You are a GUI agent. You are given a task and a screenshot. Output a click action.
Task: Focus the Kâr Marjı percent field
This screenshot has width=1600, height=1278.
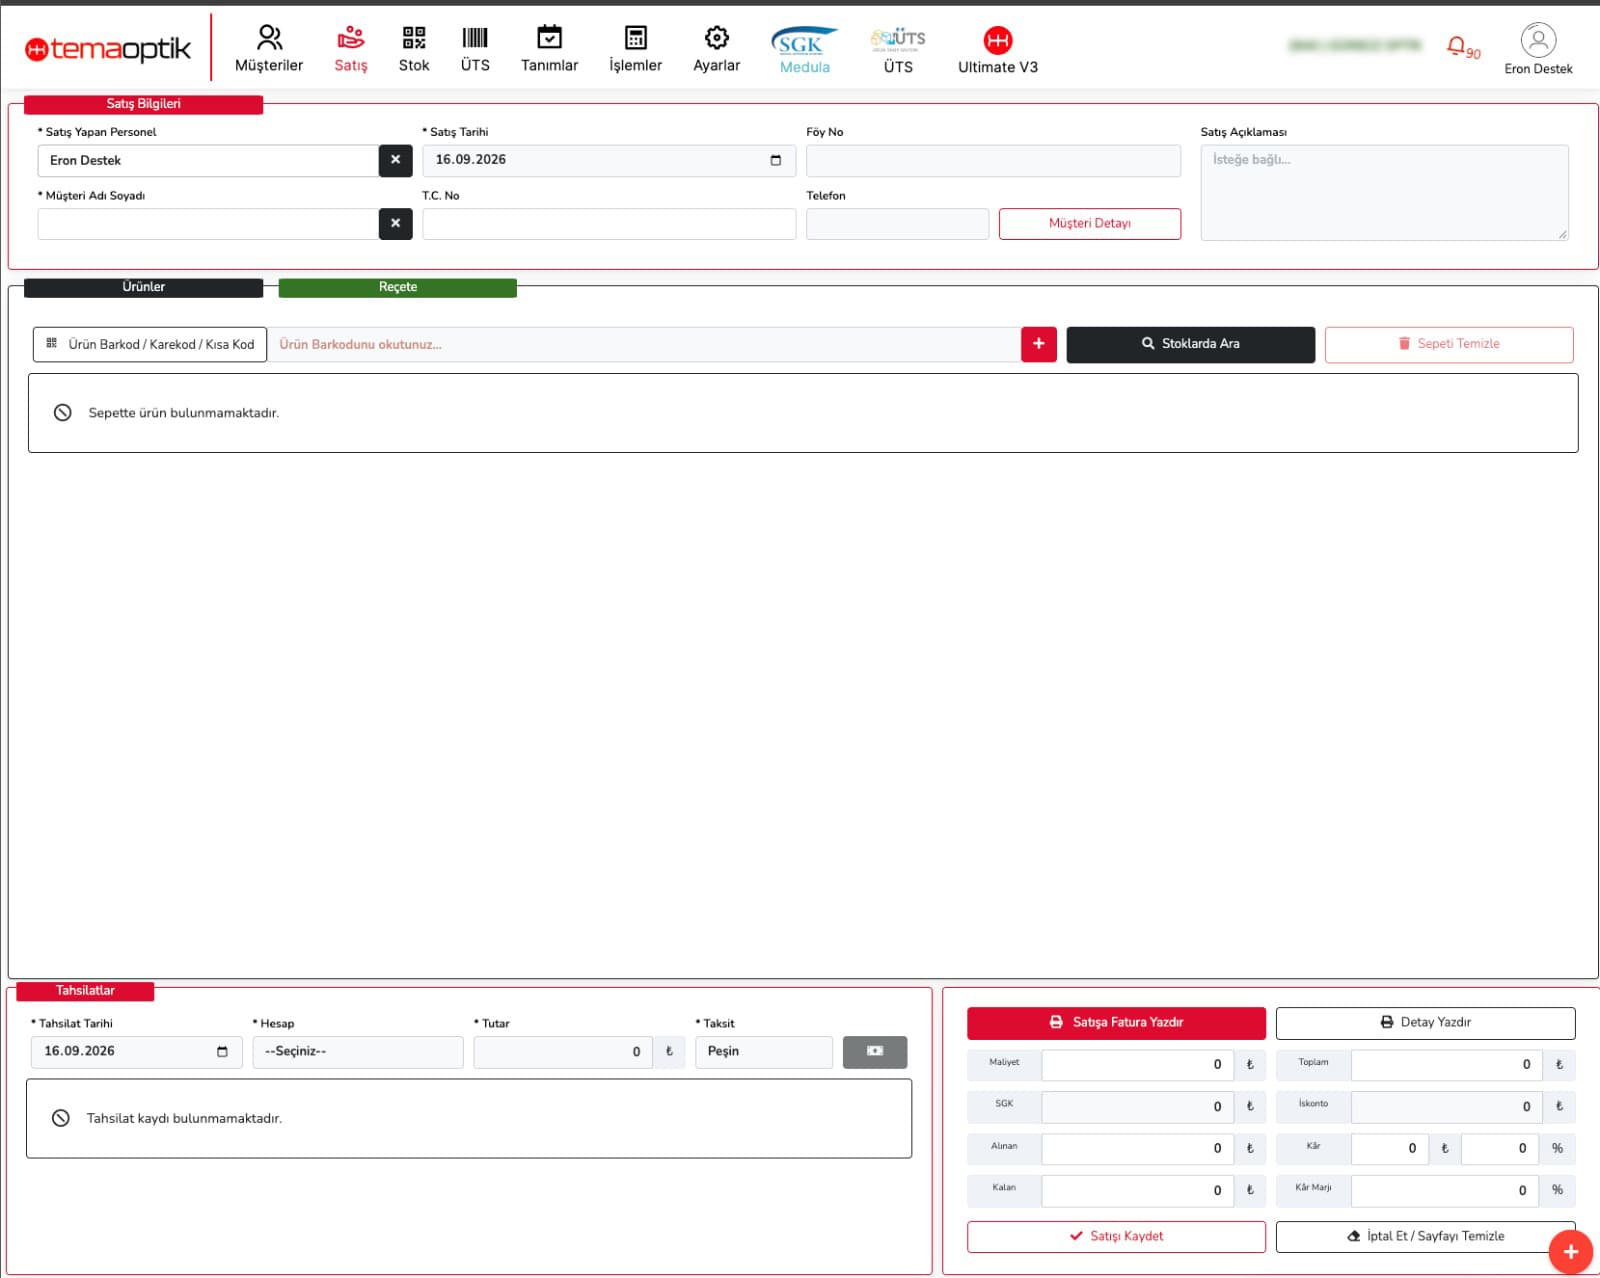point(1445,1191)
